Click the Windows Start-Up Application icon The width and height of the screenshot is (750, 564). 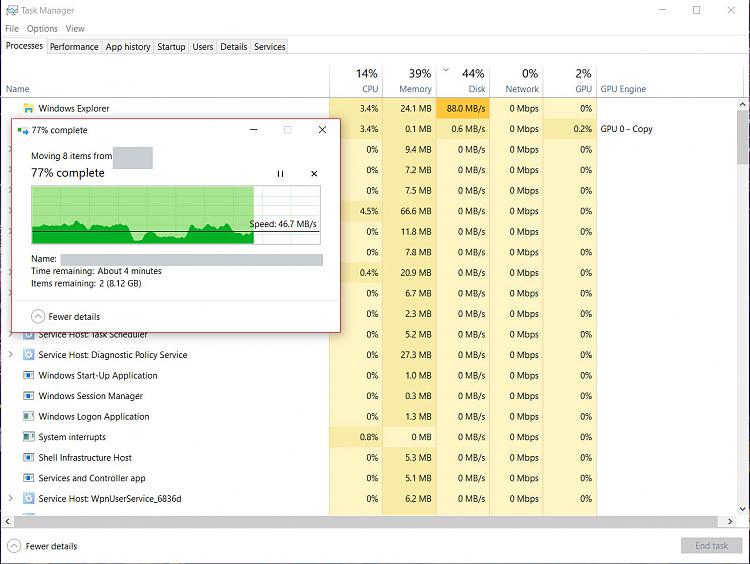29,375
